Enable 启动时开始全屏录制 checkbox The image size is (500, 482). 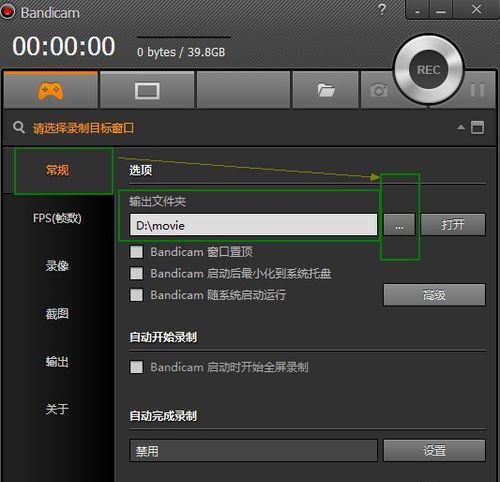pos(136,367)
